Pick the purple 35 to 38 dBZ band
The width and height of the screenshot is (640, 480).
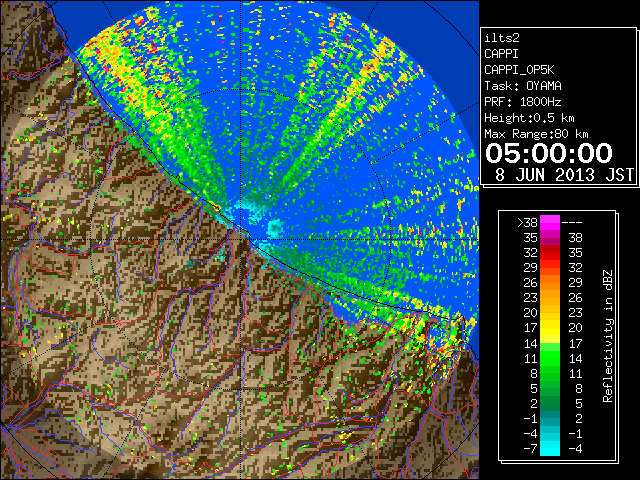point(550,238)
